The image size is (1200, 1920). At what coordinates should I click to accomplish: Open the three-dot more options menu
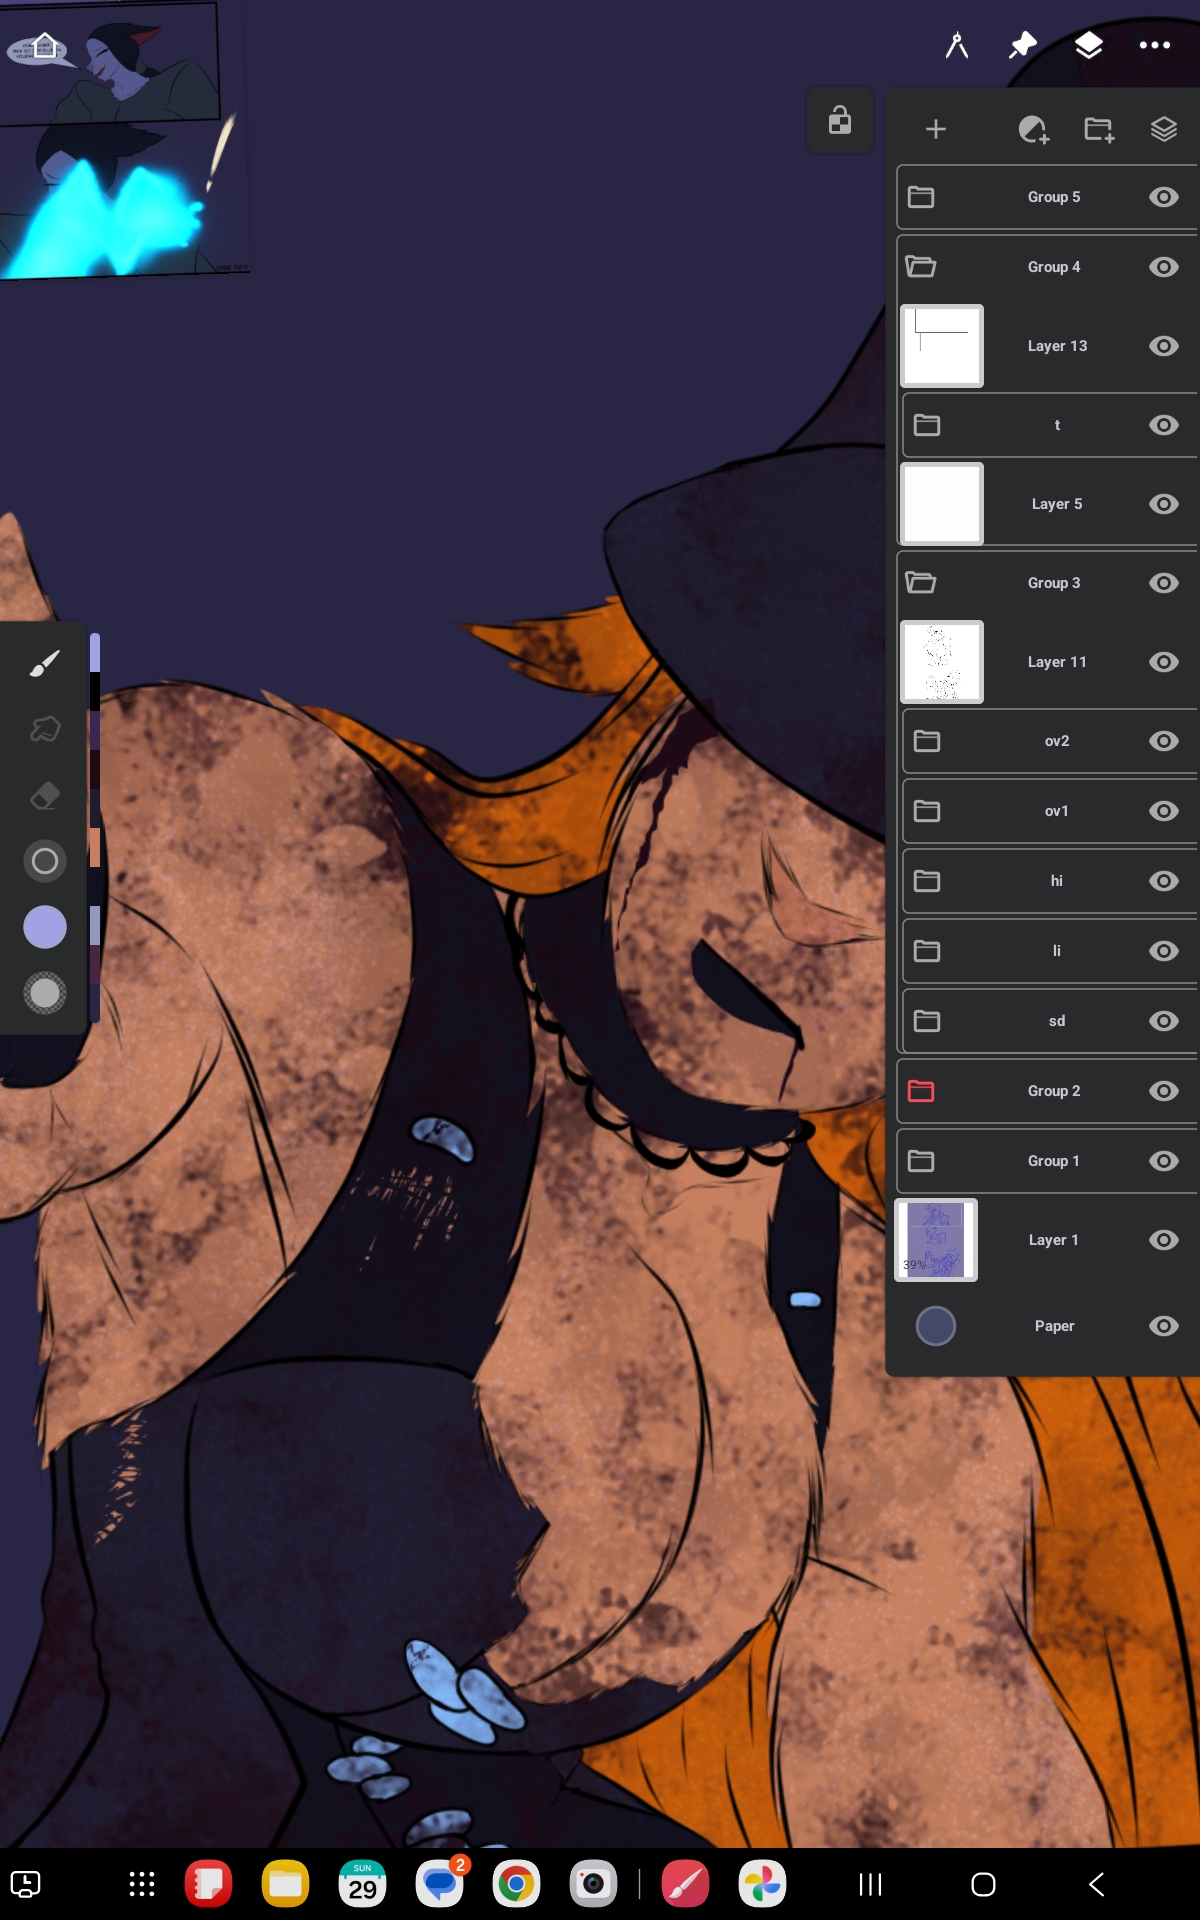click(x=1154, y=45)
